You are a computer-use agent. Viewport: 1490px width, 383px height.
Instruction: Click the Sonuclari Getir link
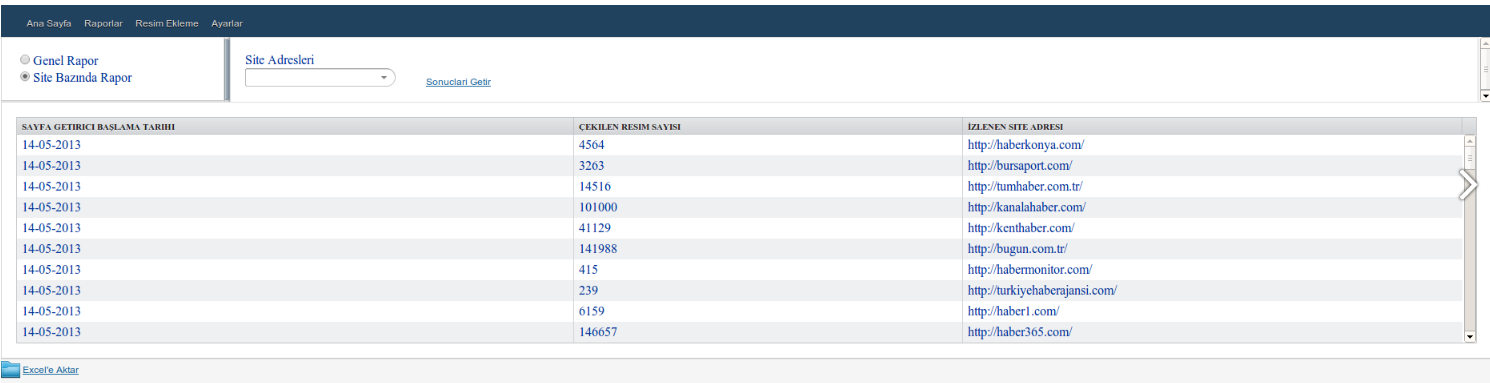pyautogui.click(x=458, y=82)
